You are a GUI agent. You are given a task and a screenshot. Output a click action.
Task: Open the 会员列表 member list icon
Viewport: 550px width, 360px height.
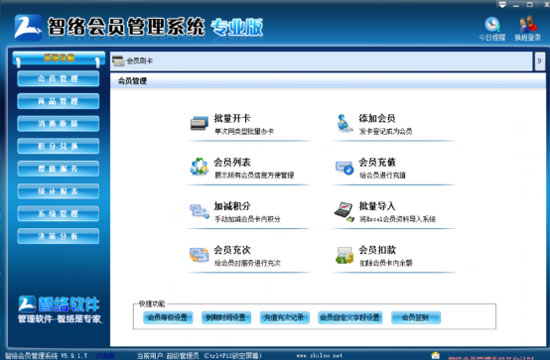pos(199,167)
